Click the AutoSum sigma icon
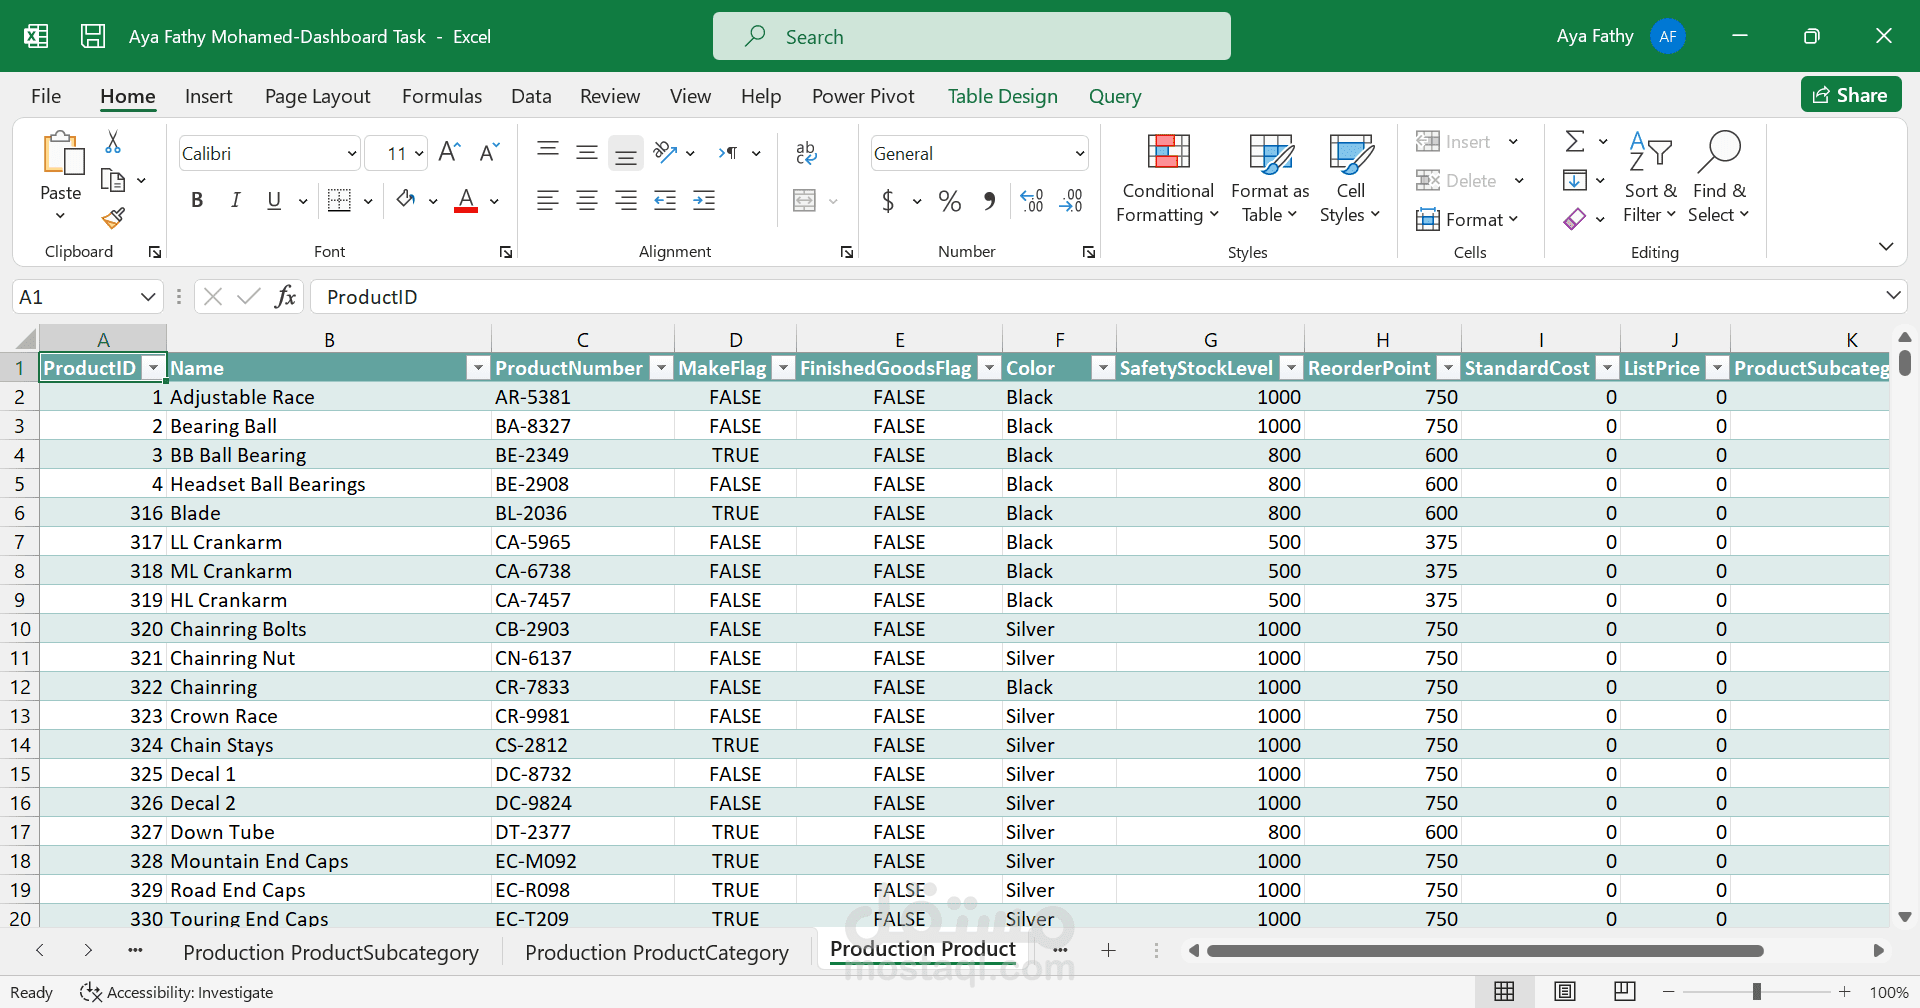Viewport: 1920px width, 1008px height. pyautogui.click(x=1574, y=142)
